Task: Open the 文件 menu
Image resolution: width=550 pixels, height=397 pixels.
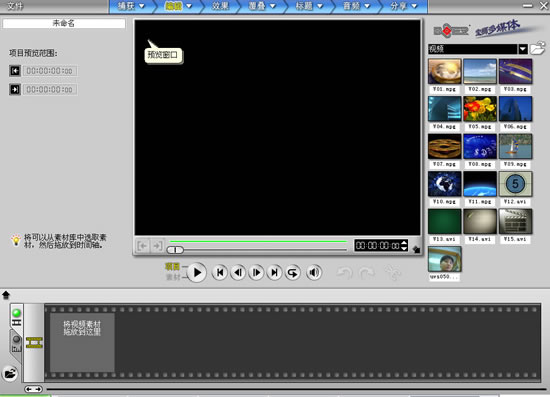Action: pos(15,6)
